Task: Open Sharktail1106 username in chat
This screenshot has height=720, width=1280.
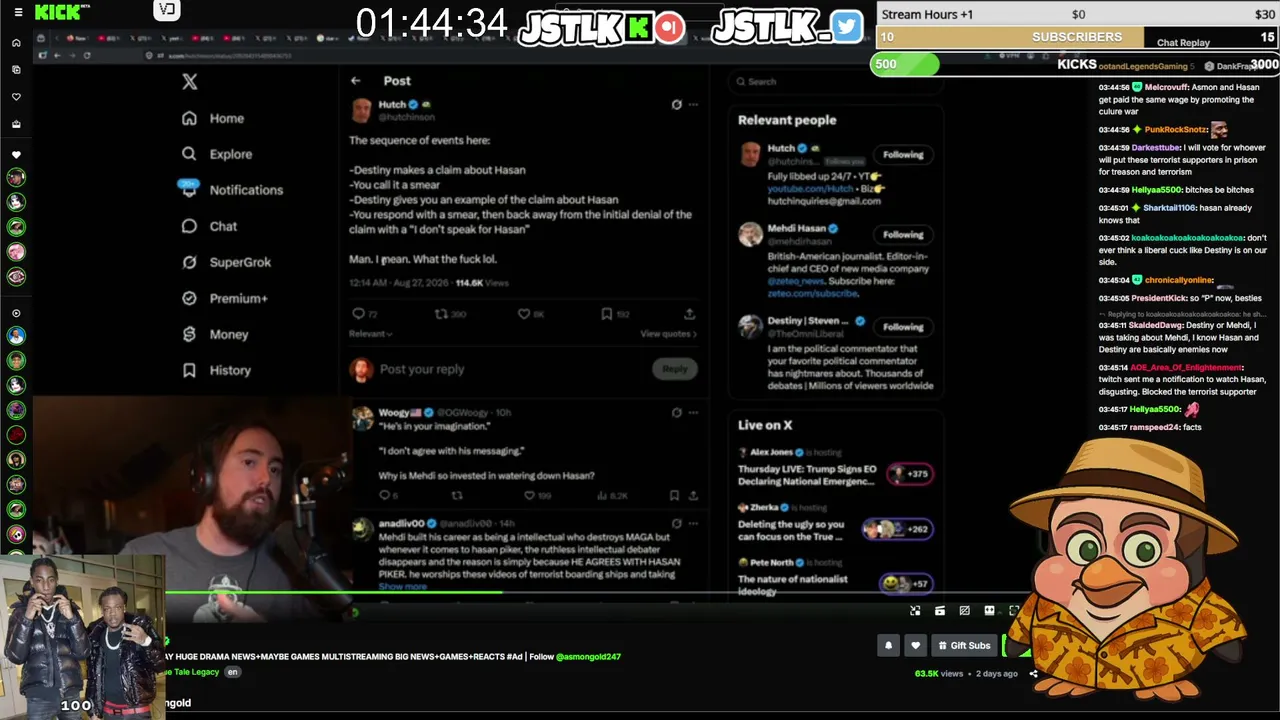Action: (1169, 208)
